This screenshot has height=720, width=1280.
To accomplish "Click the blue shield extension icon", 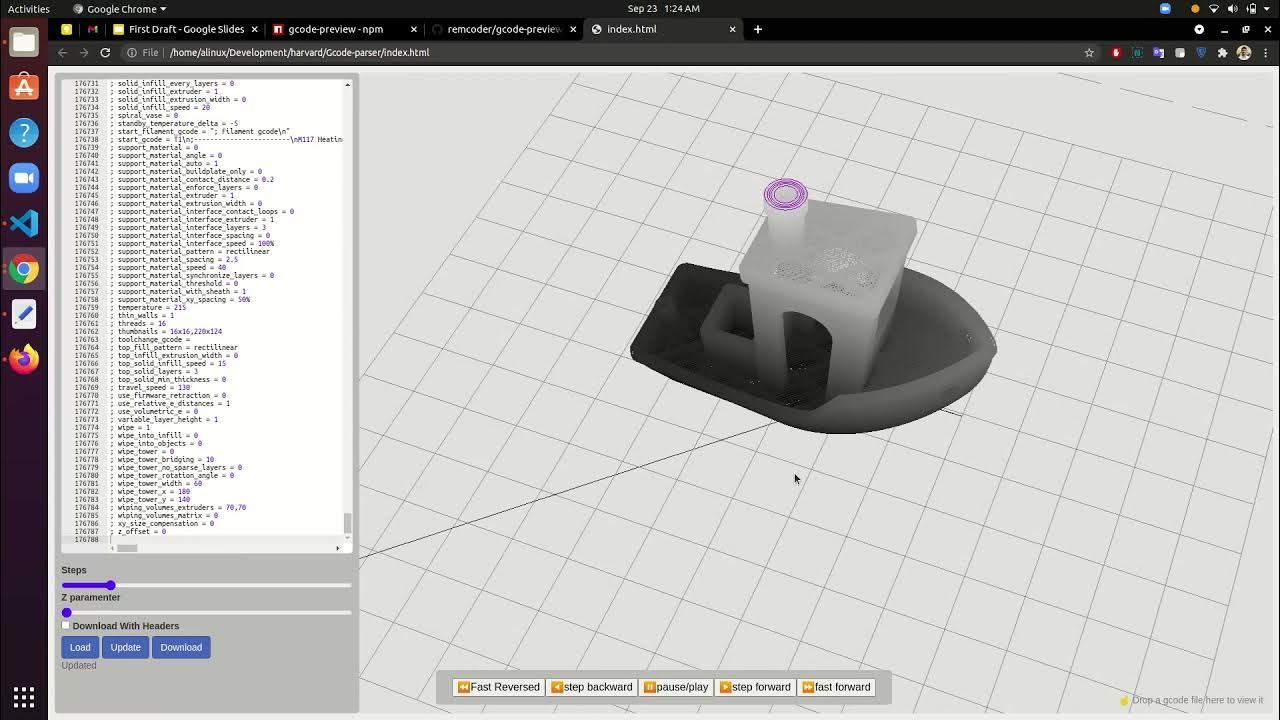I will coord(1201,52).
